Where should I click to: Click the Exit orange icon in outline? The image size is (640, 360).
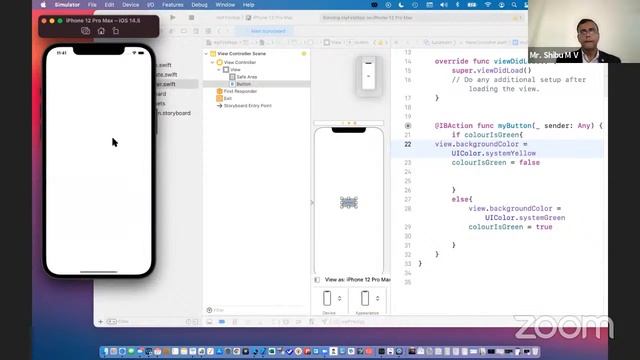(x=219, y=98)
